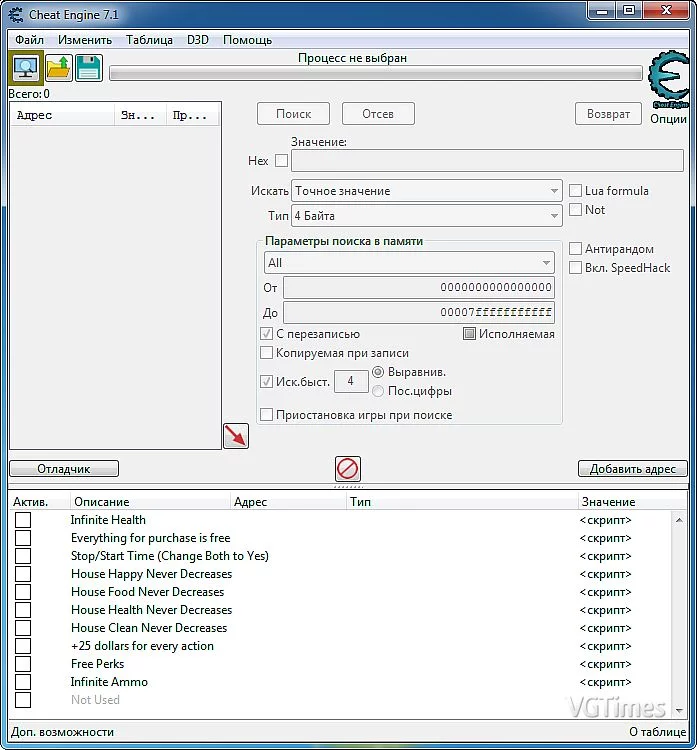697x750 pixels.
Task: Enable Вкл. SpeedHack checkbox
Action: pos(575,267)
